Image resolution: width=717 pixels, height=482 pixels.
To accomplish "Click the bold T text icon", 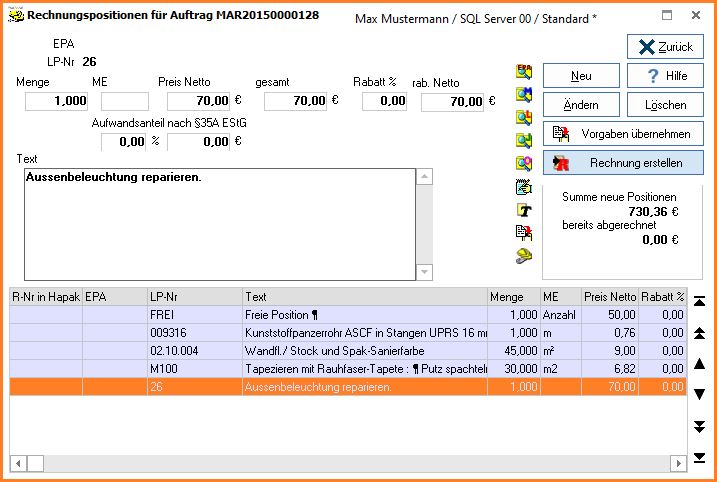I will [x=523, y=210].
